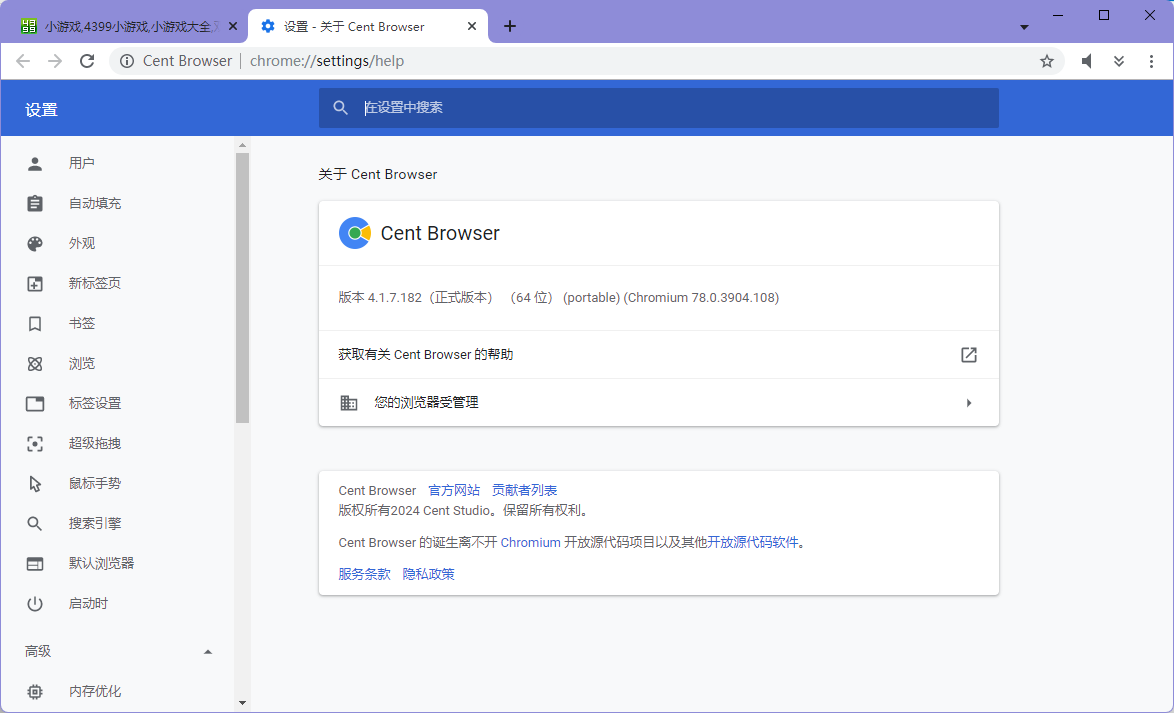The height and width of the screenshot is (713, 1174).
Task: Collapse the Advanced (高级) section
Action: tap(208, 652)
